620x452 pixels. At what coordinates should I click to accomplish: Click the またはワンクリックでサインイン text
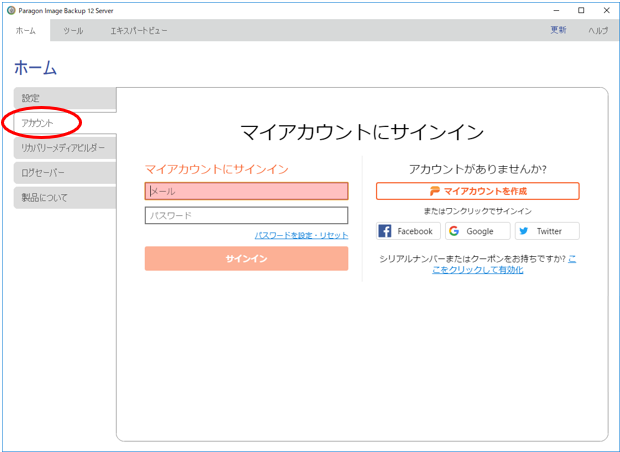(x=478, y=211)
